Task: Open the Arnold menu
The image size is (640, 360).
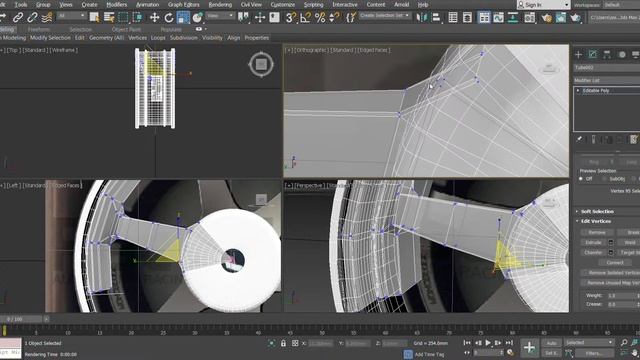Action: click(402, 4)
